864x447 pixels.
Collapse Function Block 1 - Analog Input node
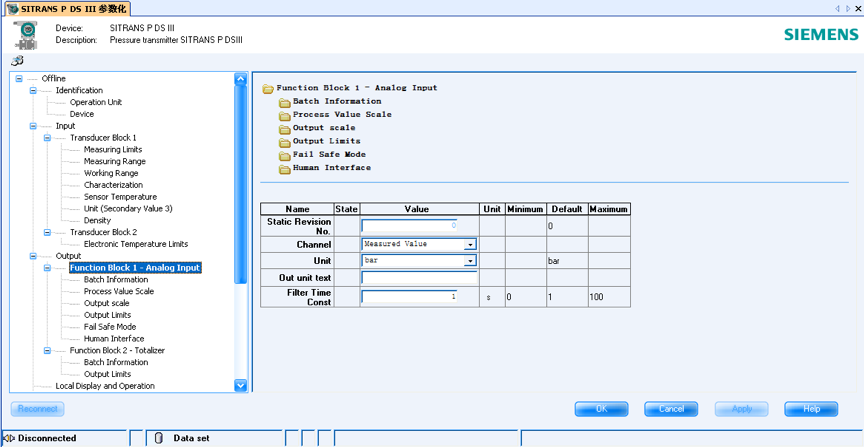pos(47,268)
